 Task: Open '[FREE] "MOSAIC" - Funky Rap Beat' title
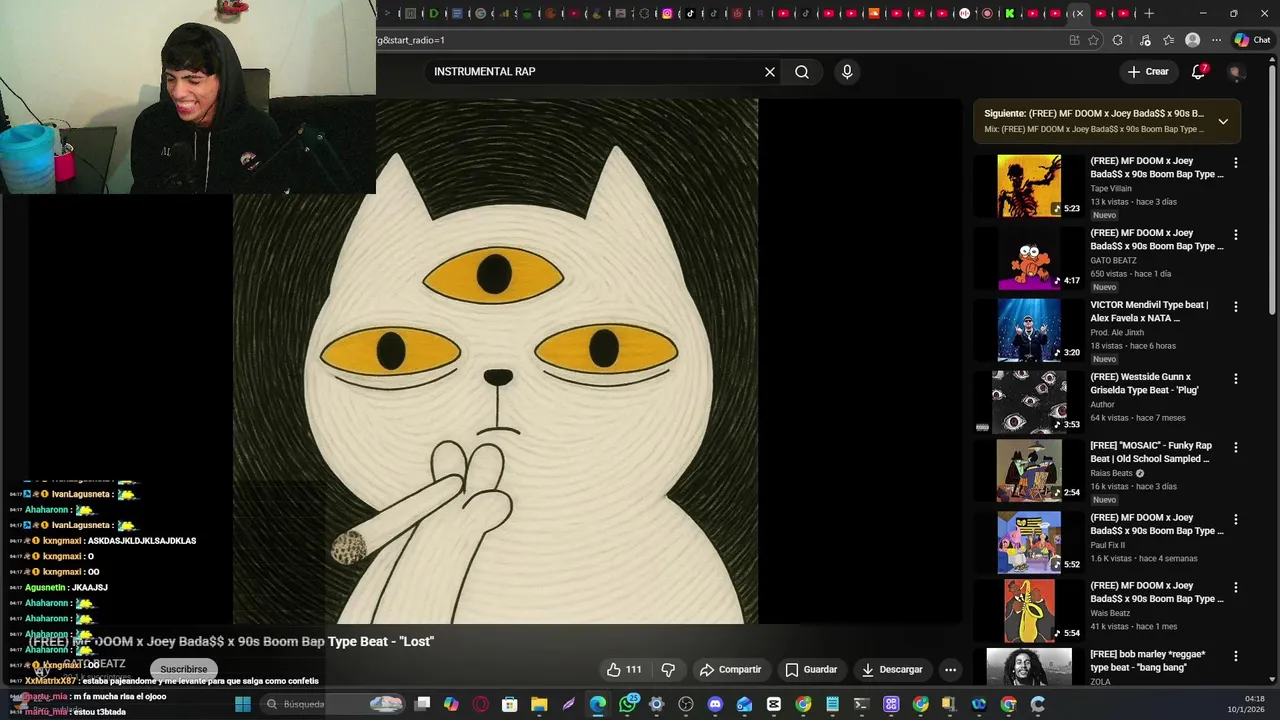[x=1151, y=452]
